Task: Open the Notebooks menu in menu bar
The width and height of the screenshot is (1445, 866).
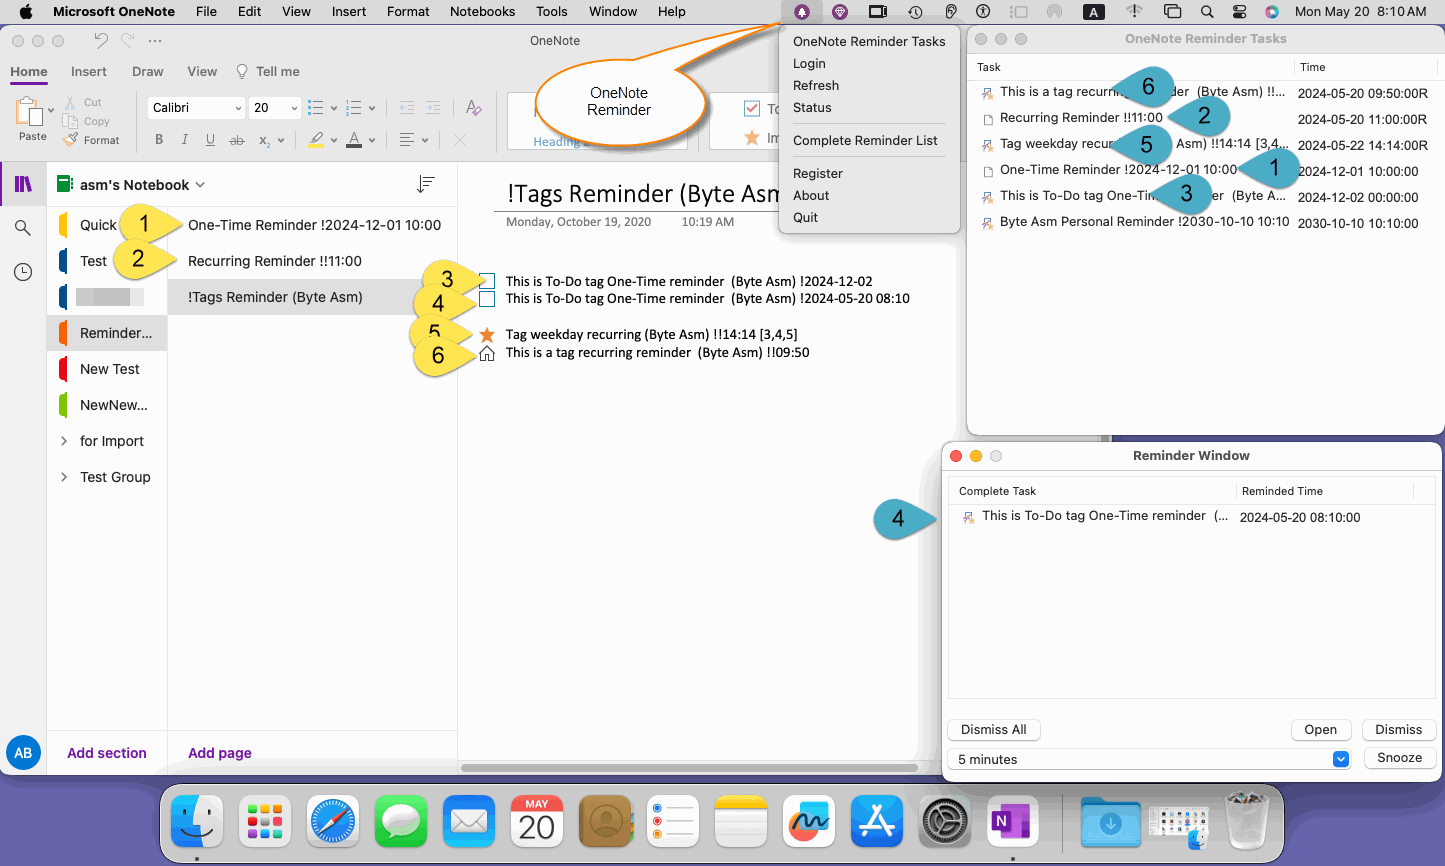Action: click(482, 12)
